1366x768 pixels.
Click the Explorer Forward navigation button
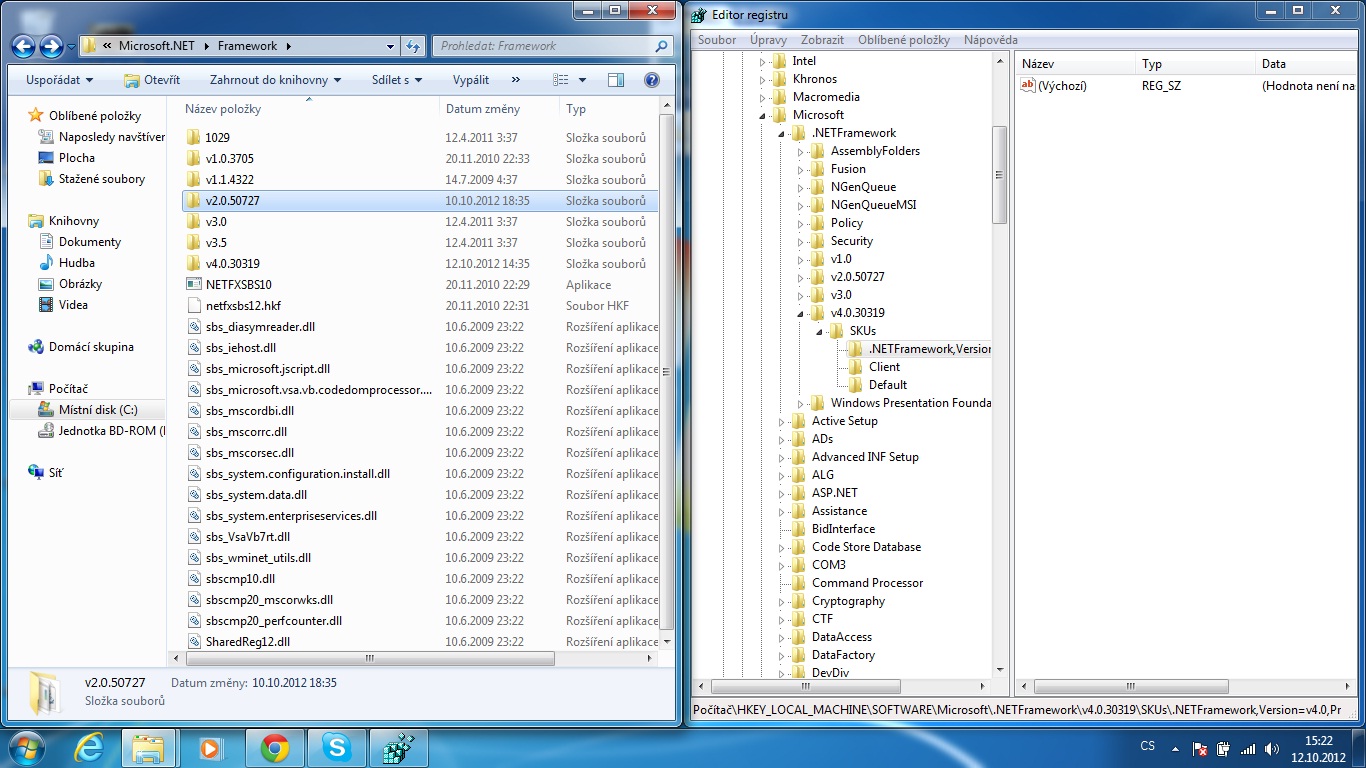point(51,46)
